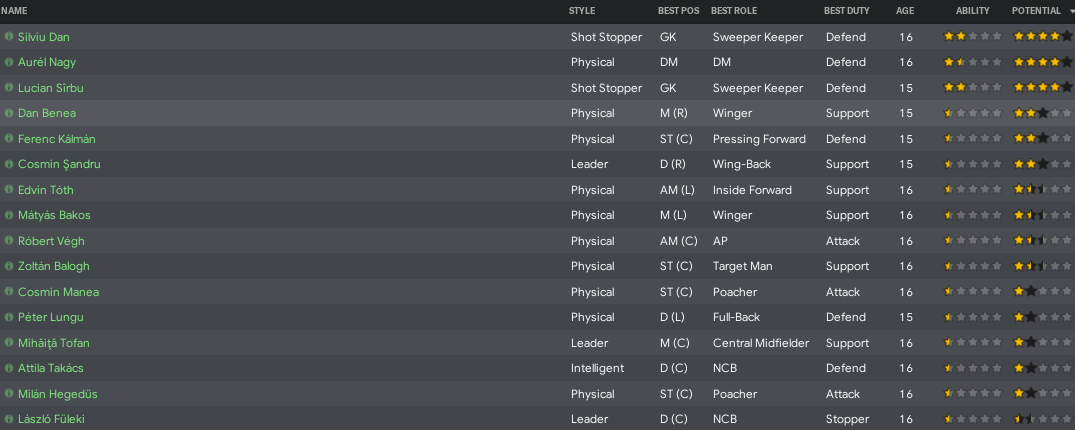Click Silviu Dan's potential star rating
Image resolution: width=1075 pixels, height=430 pixels.
1042,36
